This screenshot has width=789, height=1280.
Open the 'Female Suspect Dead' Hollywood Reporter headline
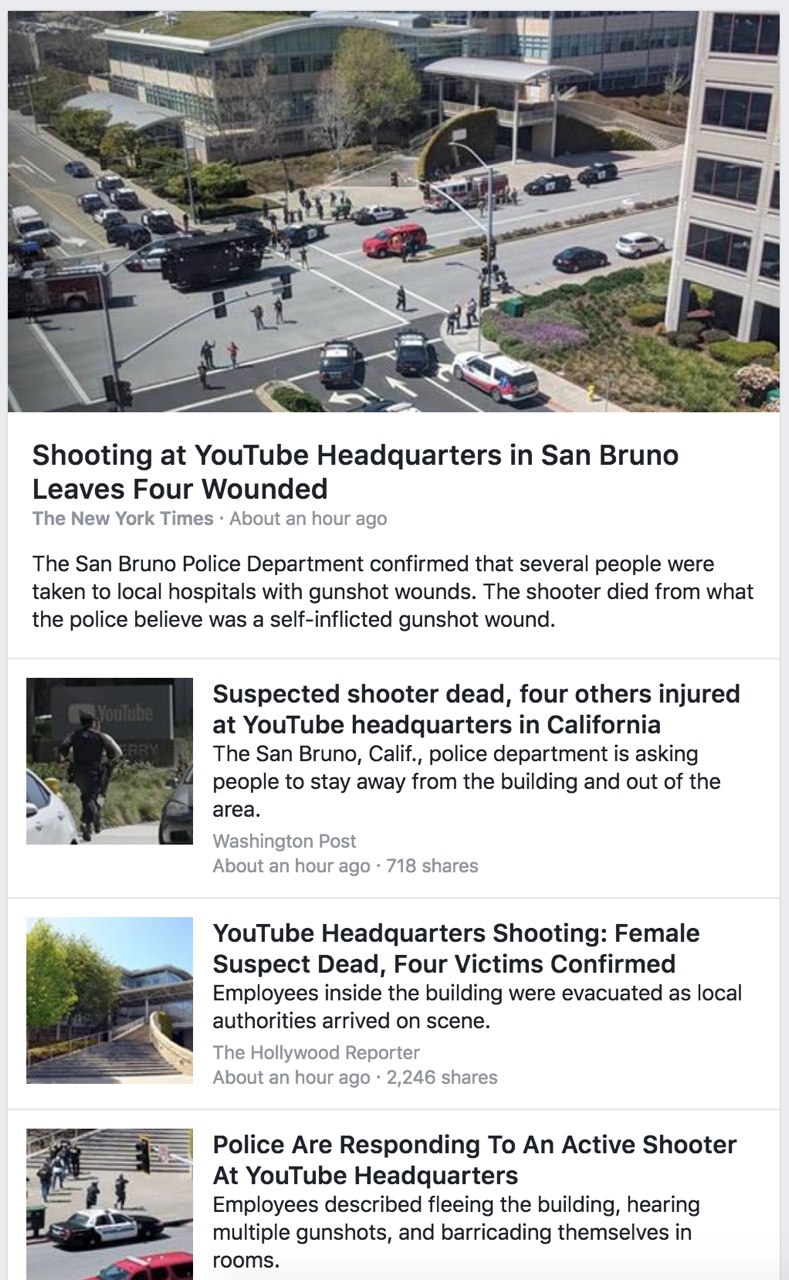[x=456, y=948]
